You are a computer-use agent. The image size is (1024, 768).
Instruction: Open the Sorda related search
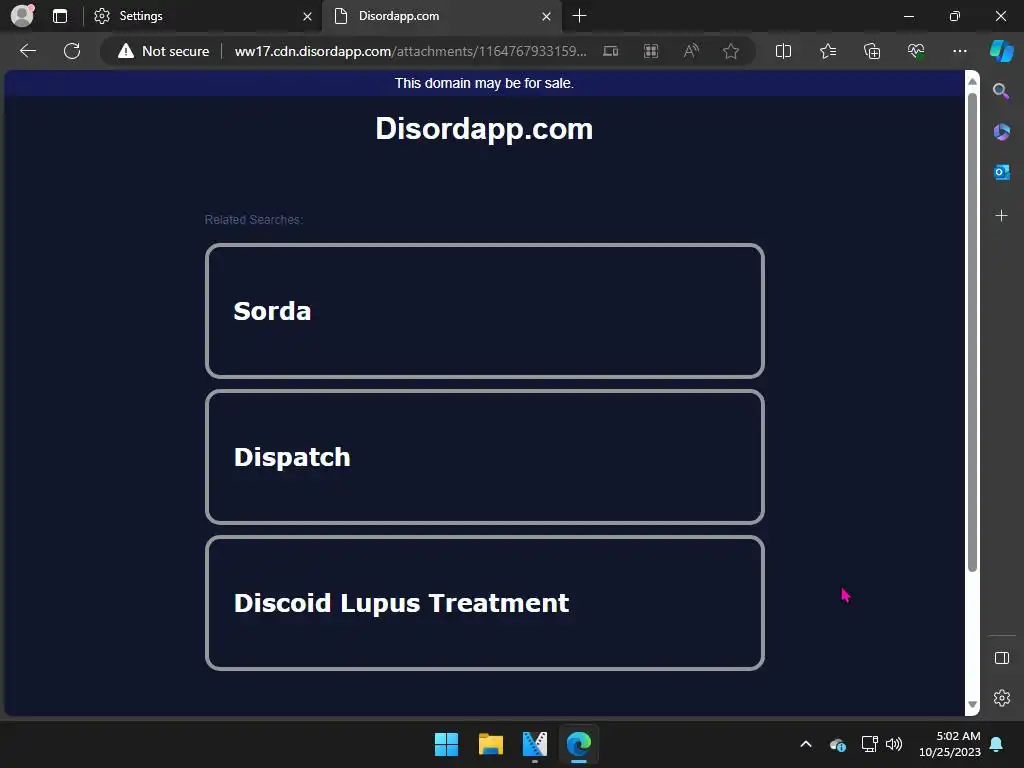[485, 311]
